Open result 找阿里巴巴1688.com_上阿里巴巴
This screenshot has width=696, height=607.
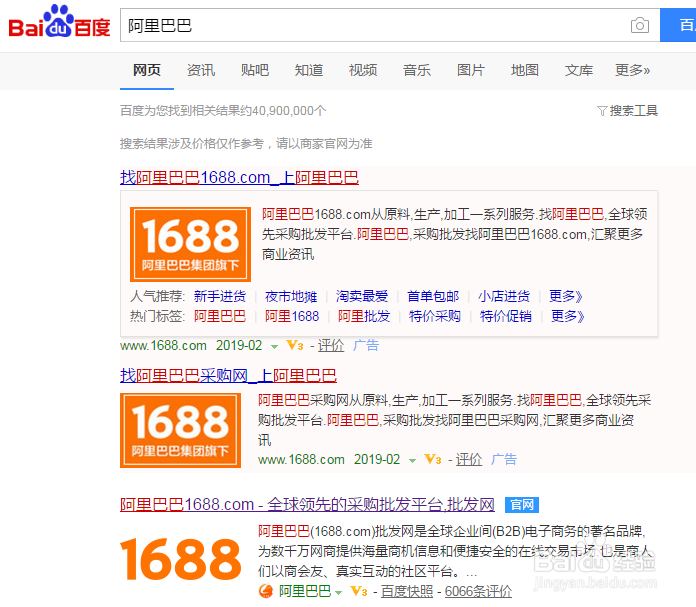tap(239, 178)
